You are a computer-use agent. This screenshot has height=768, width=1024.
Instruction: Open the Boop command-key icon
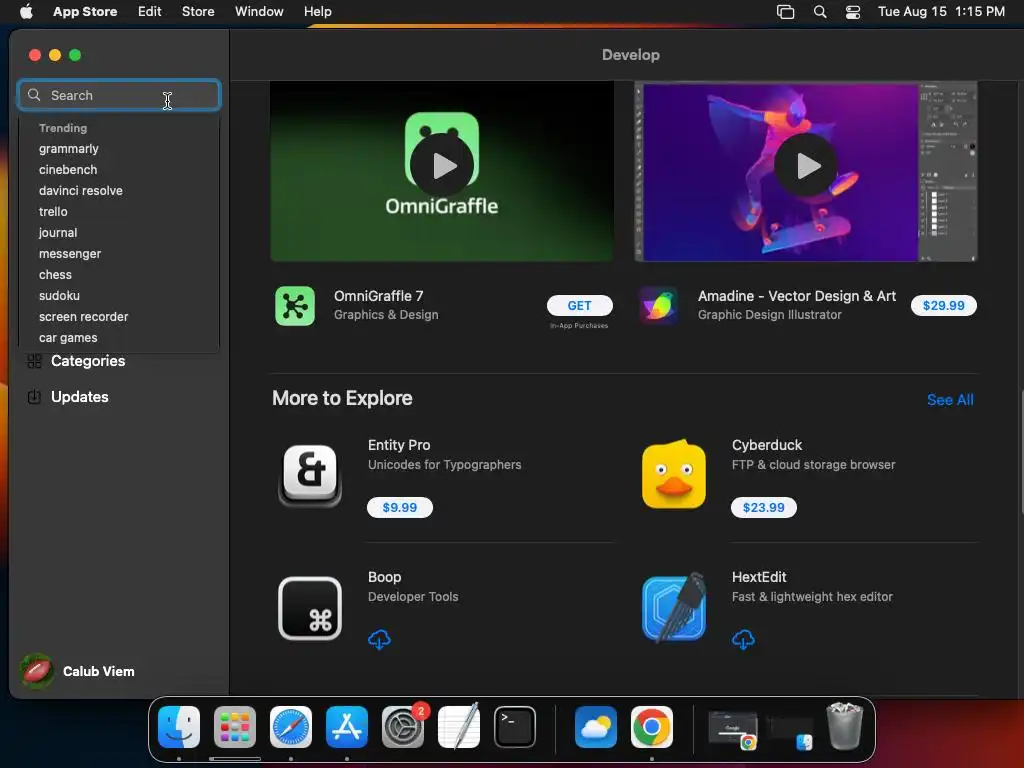tap(310, 608)
